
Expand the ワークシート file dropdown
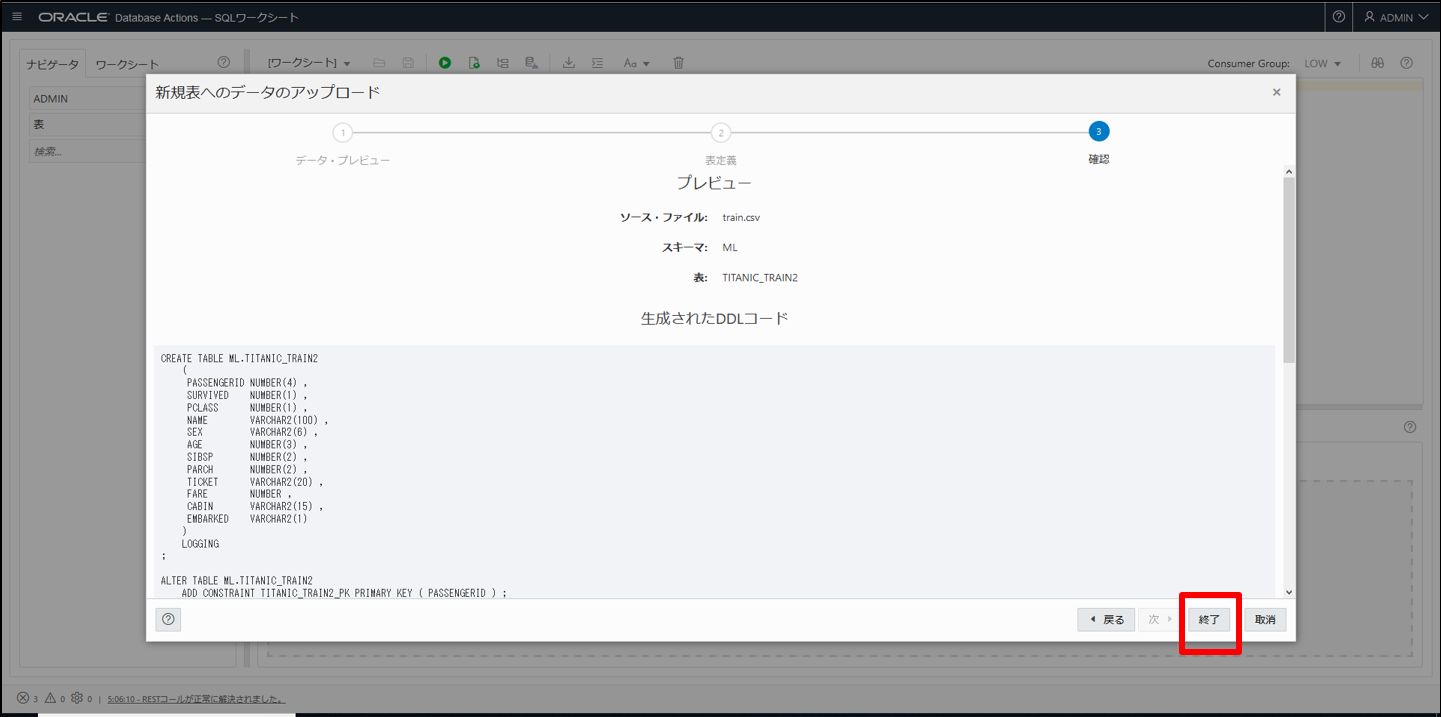click(x=309, y=63)
